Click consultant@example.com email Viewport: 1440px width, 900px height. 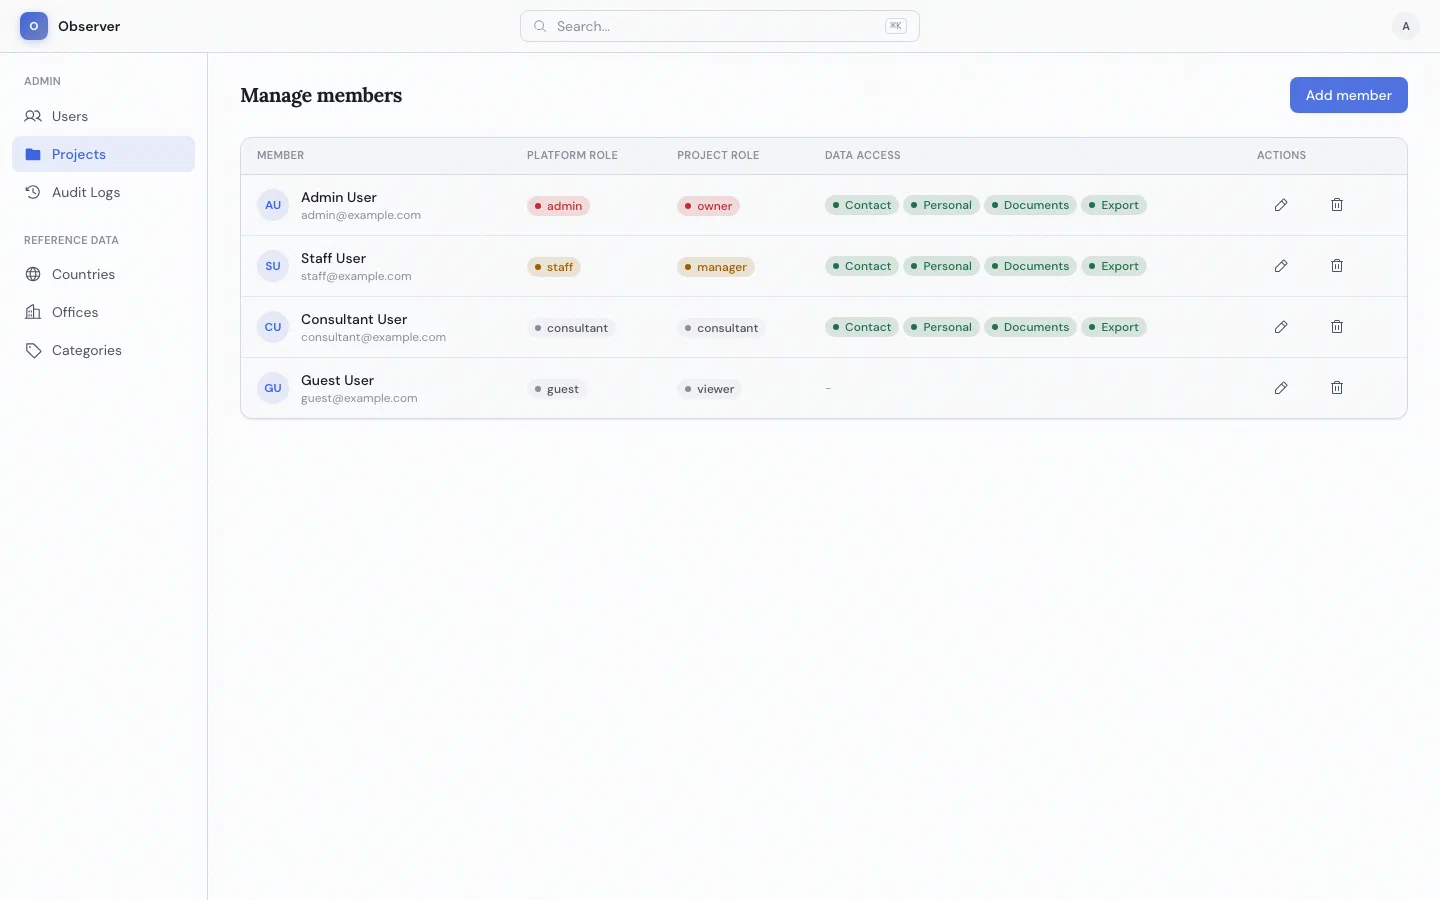[373, 337]
